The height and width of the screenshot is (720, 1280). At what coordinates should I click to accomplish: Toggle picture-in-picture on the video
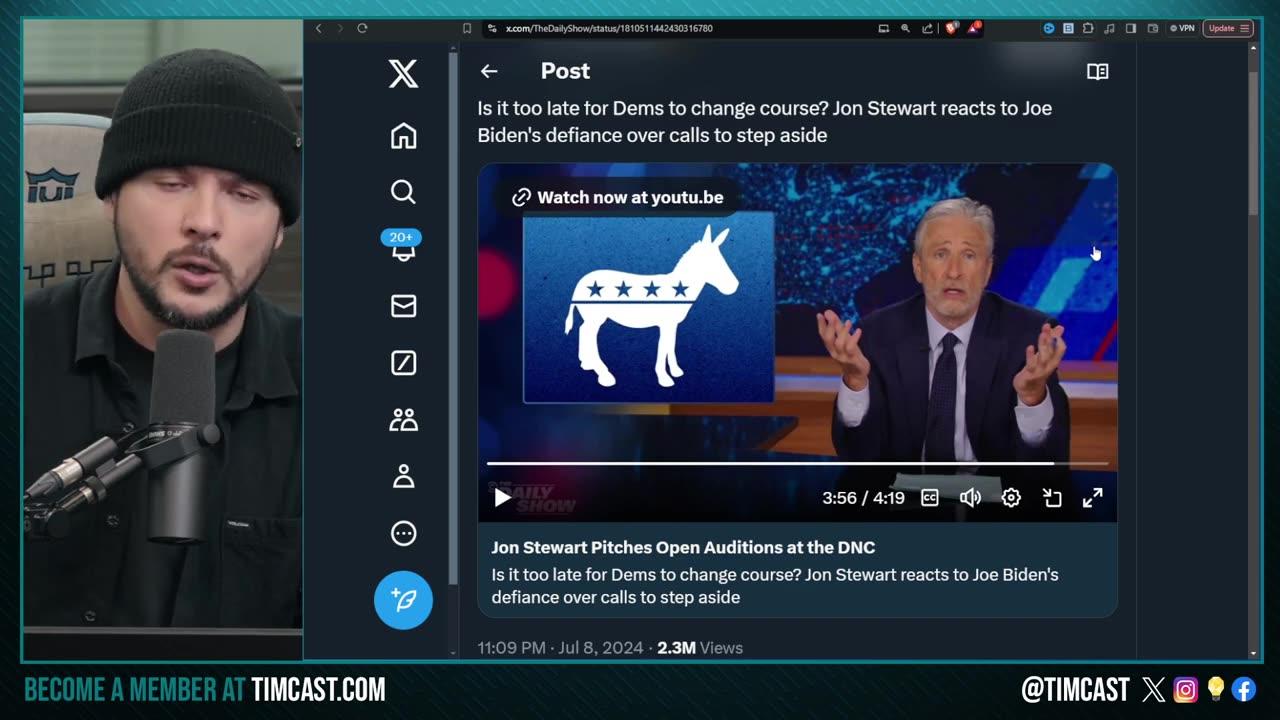[1052, 497]
